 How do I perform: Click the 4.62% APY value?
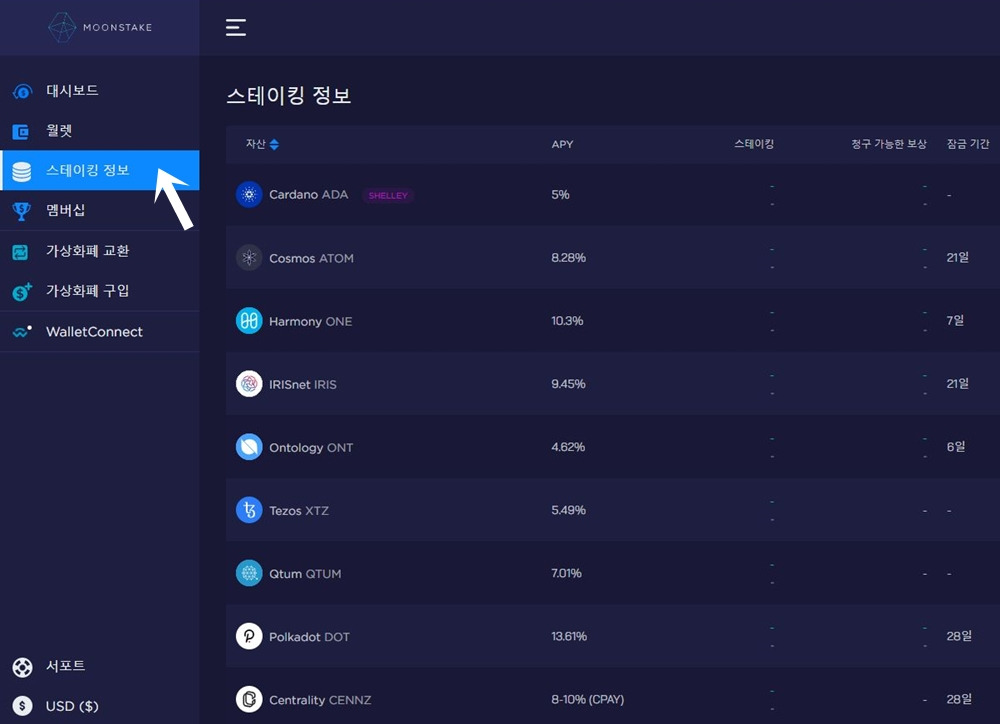[568, 447]
